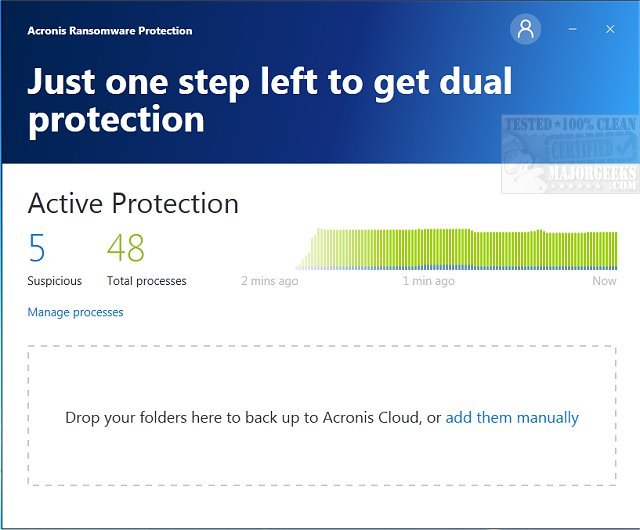The height and width of the screenshot is (530, 640).
Task: Click the 'Total processes' caption text
Action: click(146, 281)
